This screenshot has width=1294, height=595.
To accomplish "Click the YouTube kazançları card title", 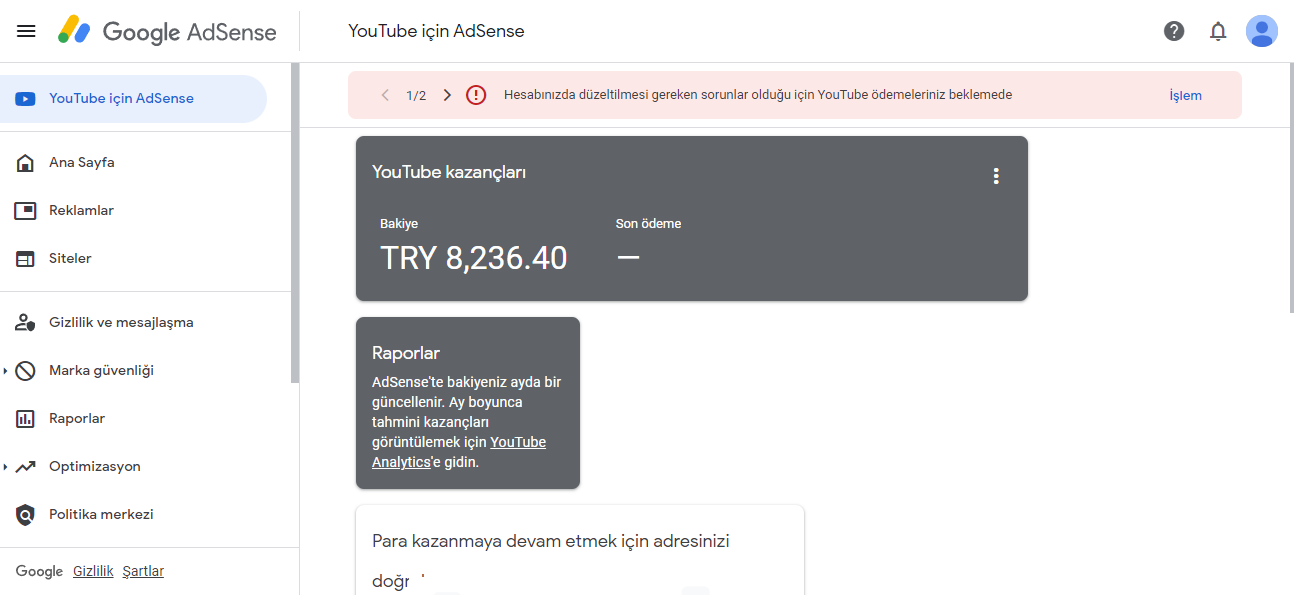I will tap(449, 172).
